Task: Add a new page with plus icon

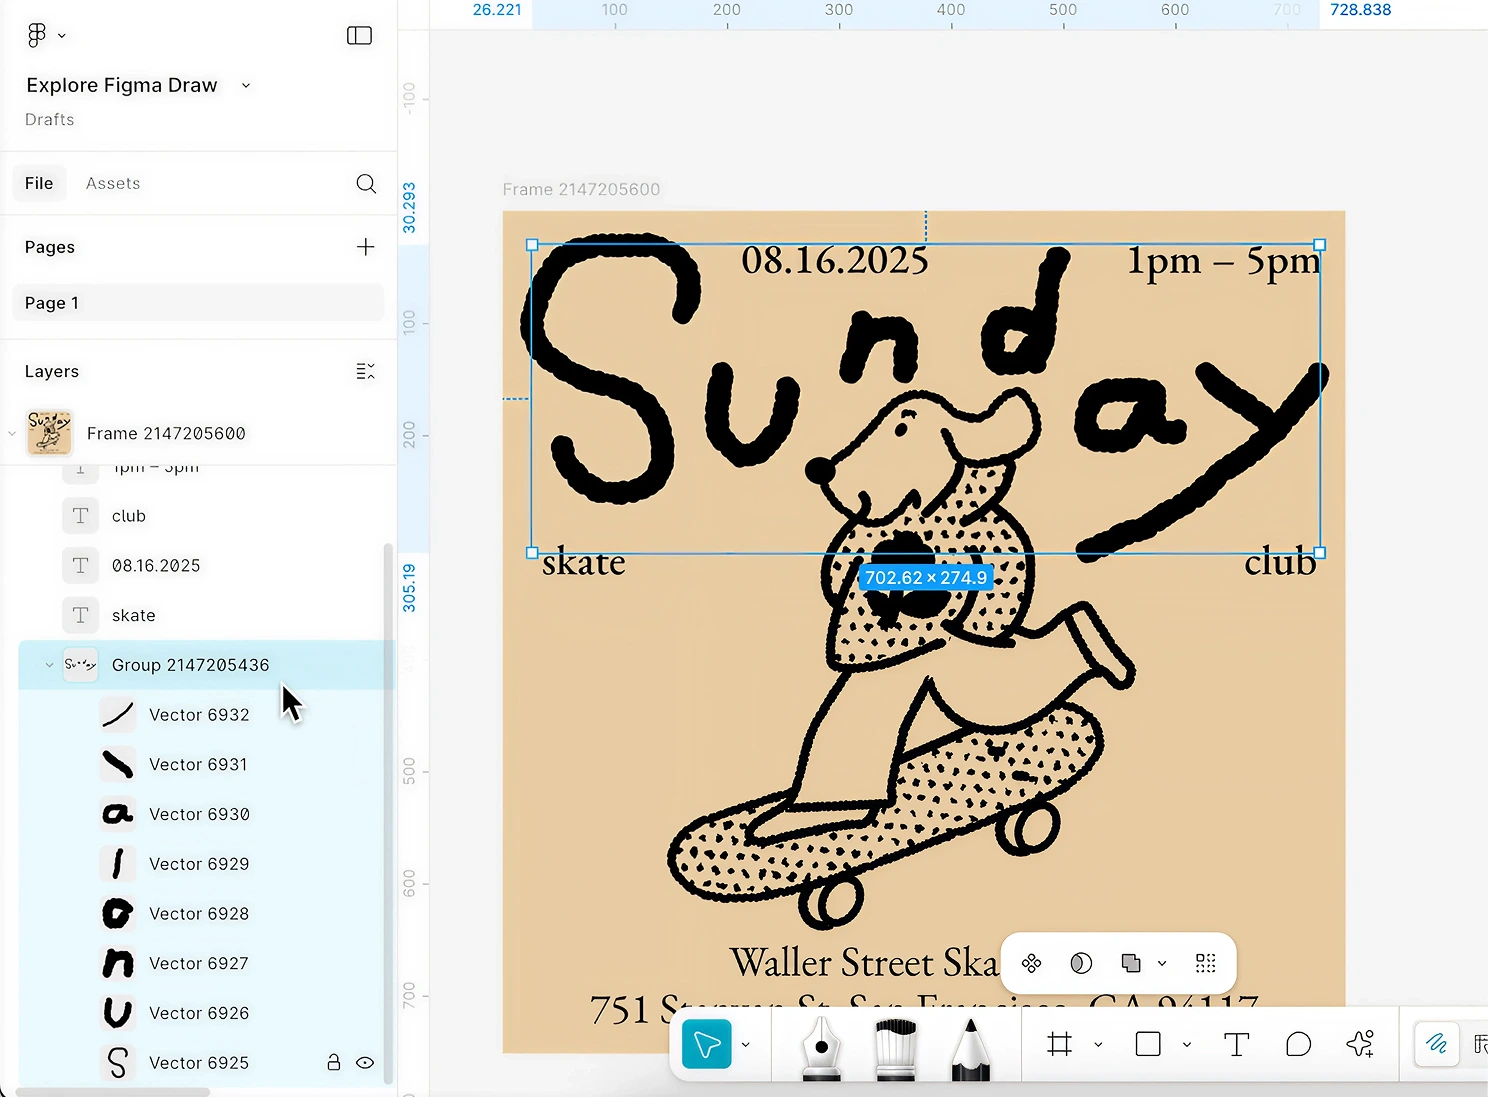Action: click(x=366, y=247)
